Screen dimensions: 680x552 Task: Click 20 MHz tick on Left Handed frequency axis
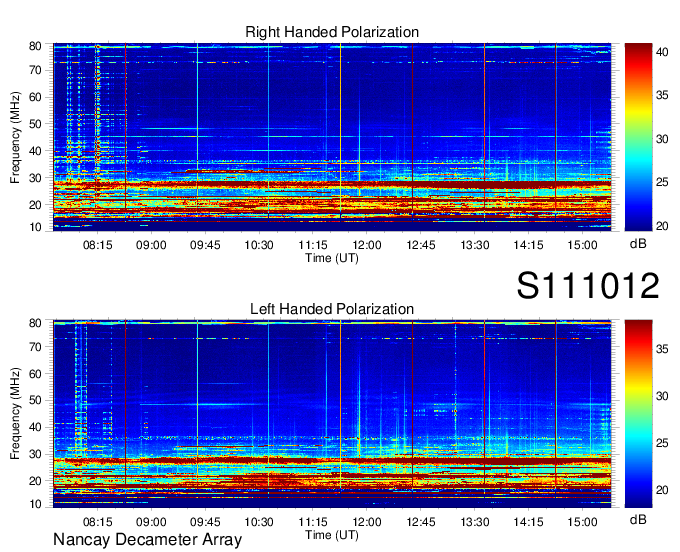pyautogui.click(x=35, y=481)
